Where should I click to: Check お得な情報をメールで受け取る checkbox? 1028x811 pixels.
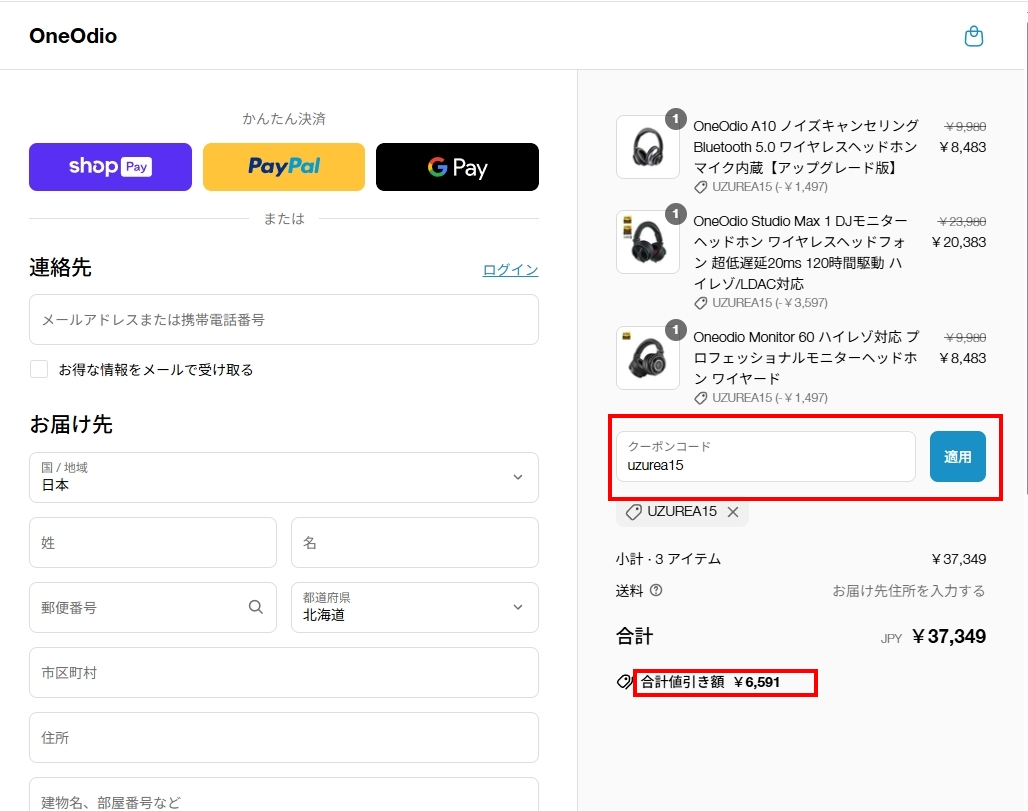click(39, 369)
